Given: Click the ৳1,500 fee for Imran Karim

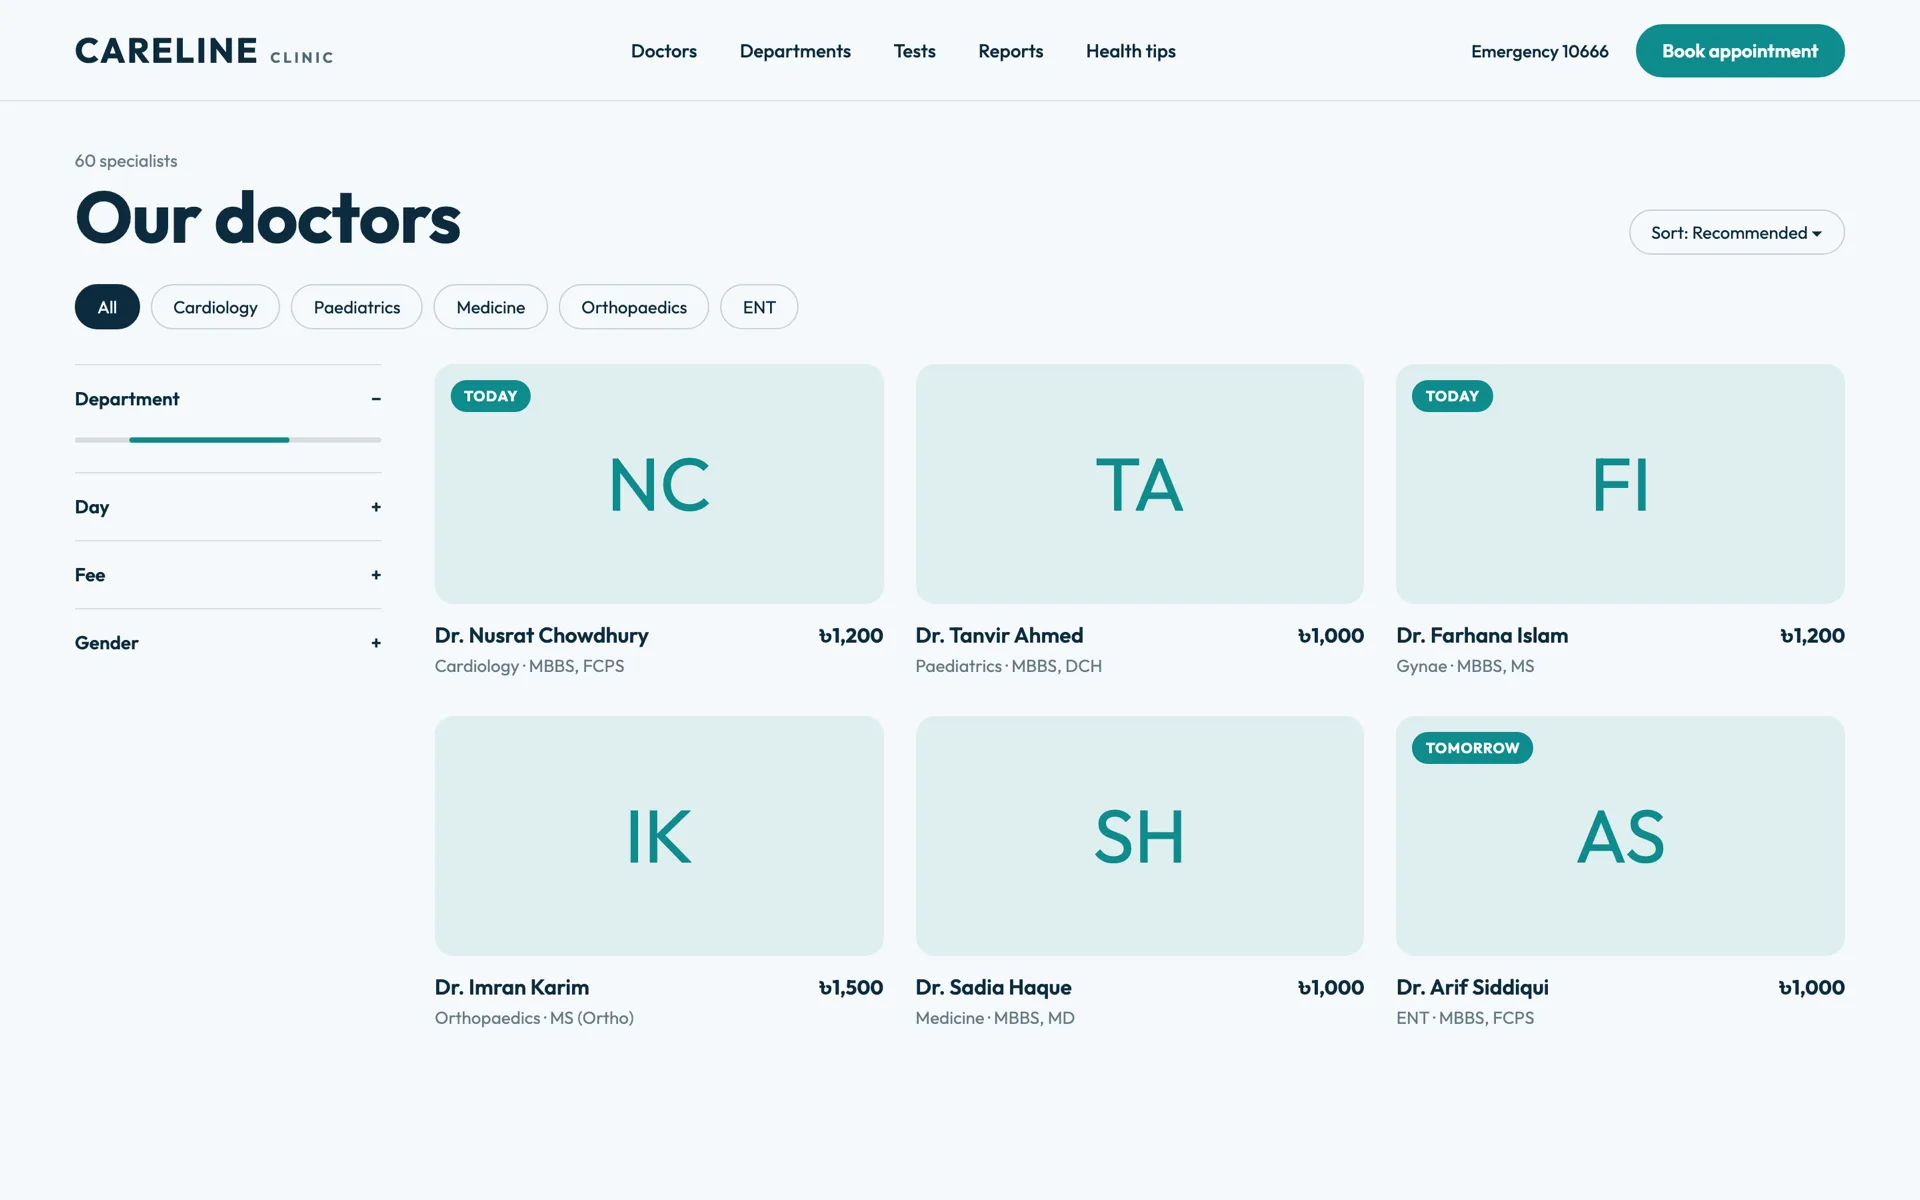Looking at the screenshot, I should 851,988.
